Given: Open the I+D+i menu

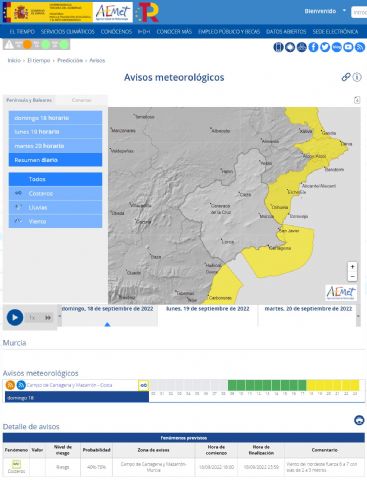Looking at the screenshot, I should pyautogui.click(x=144, y=32).
